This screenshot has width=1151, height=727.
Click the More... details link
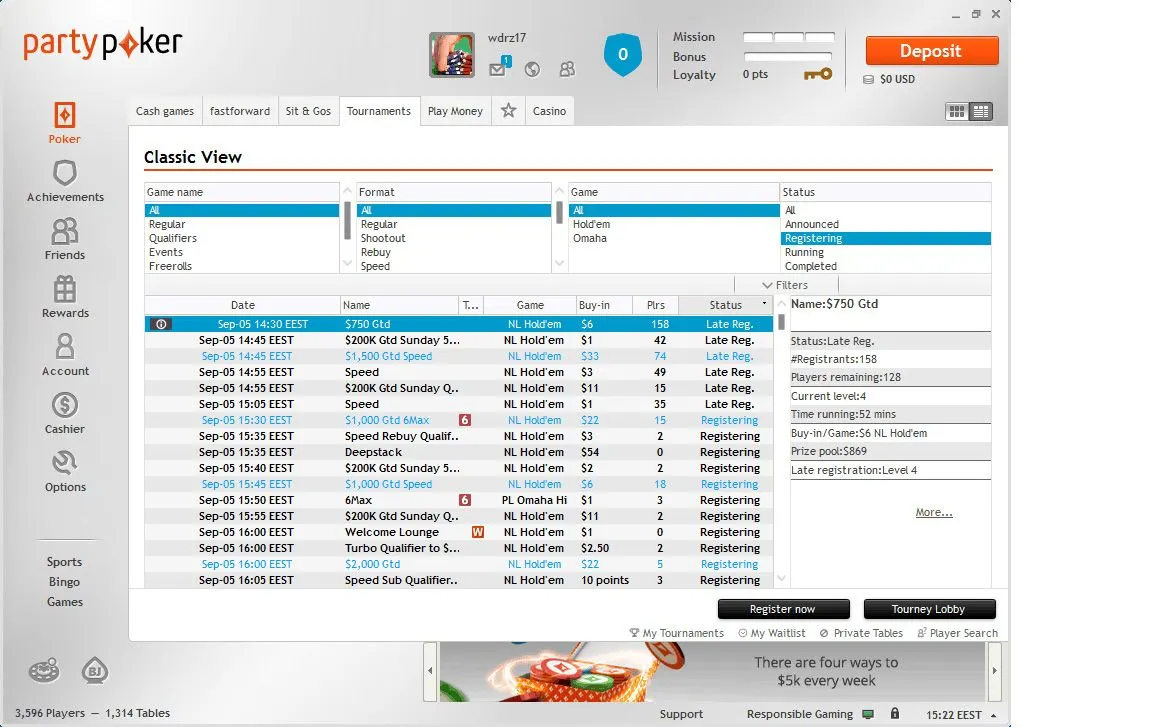pos(934,513)
